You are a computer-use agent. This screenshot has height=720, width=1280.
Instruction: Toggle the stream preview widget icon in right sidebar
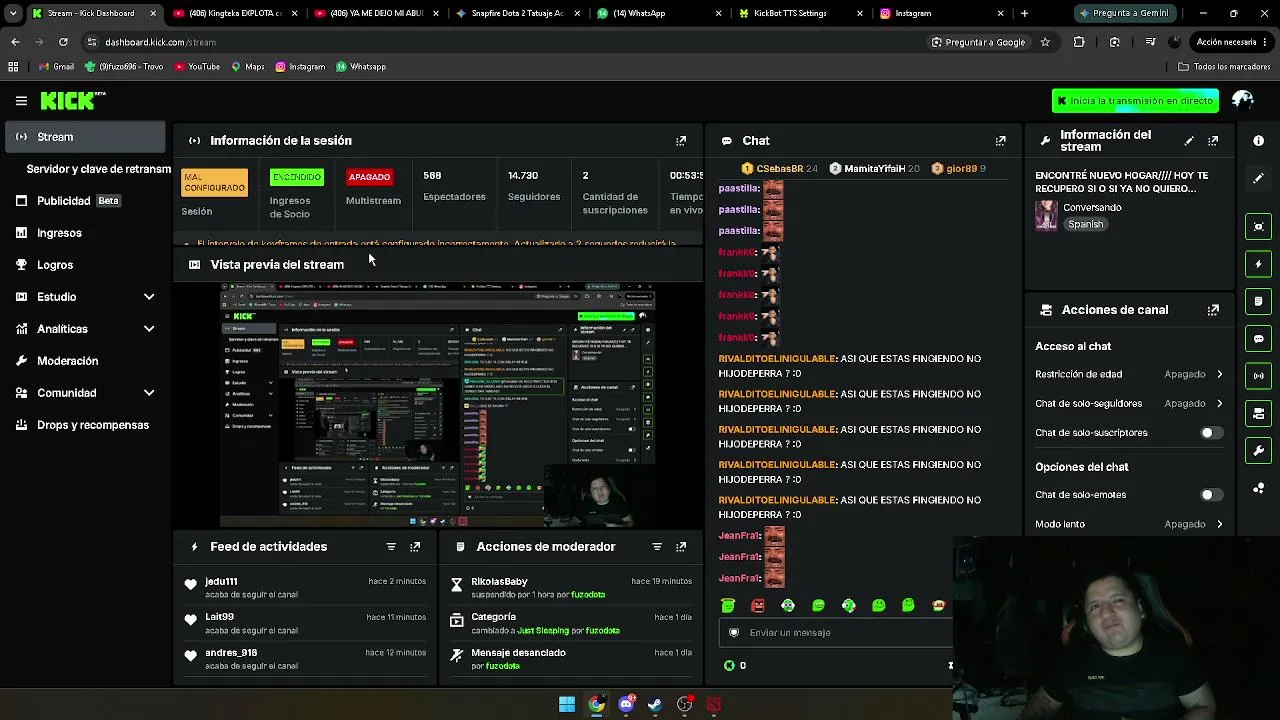1258,226
